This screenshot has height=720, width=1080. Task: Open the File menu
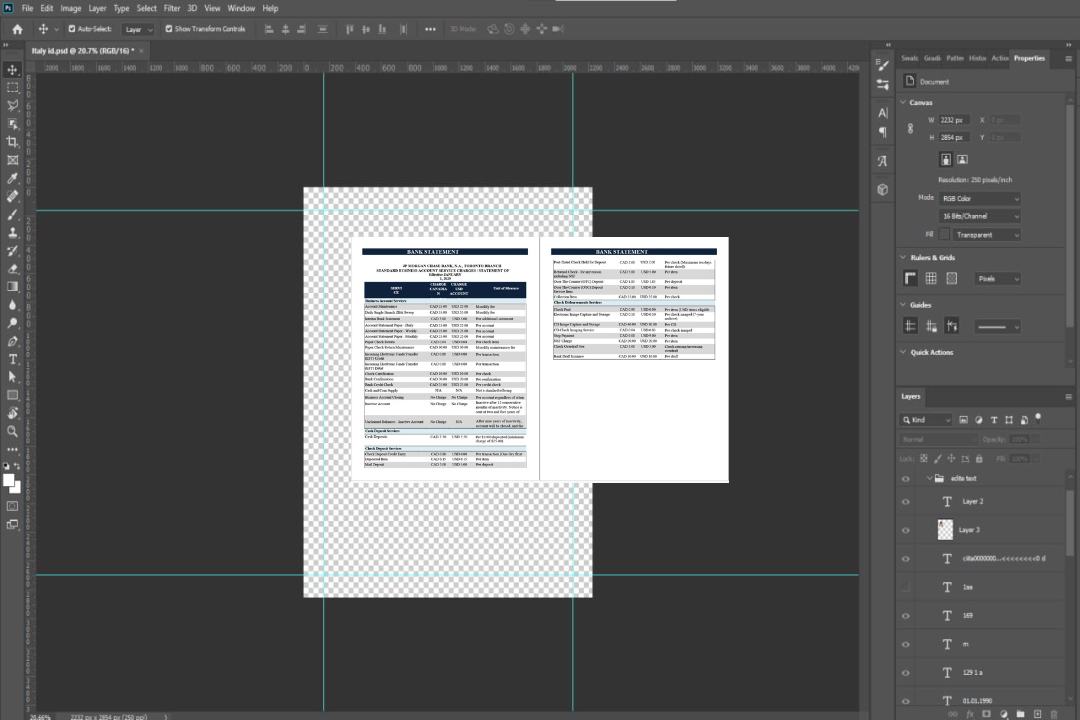(x=28, y=8)
